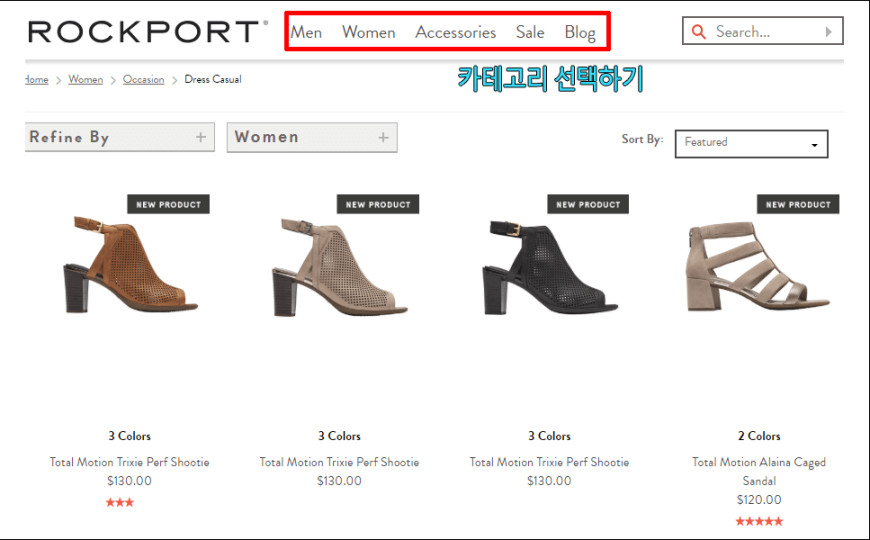Open the Sale menu
870x540 pixels.
click(530, 32)
